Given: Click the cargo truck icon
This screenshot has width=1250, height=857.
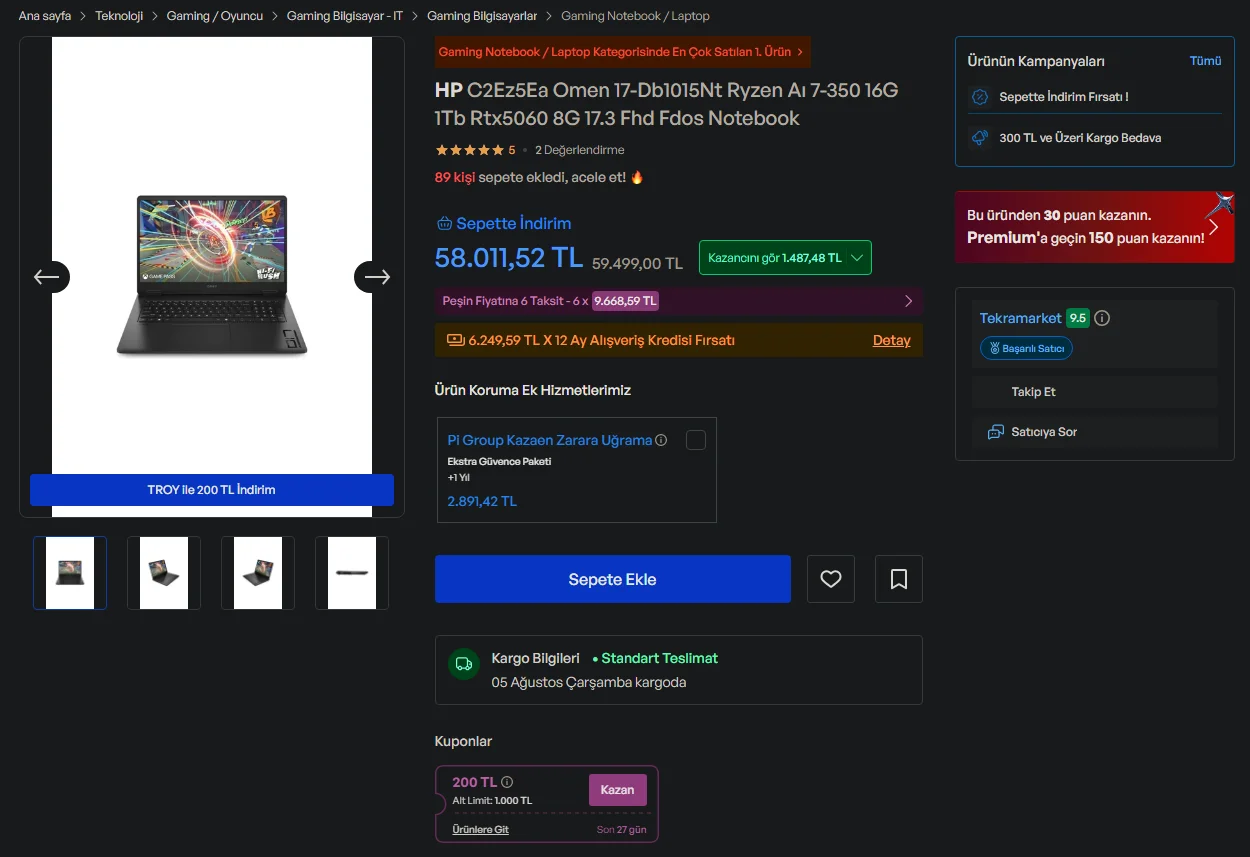Looking at the screenshot, I should coord(463,664).
